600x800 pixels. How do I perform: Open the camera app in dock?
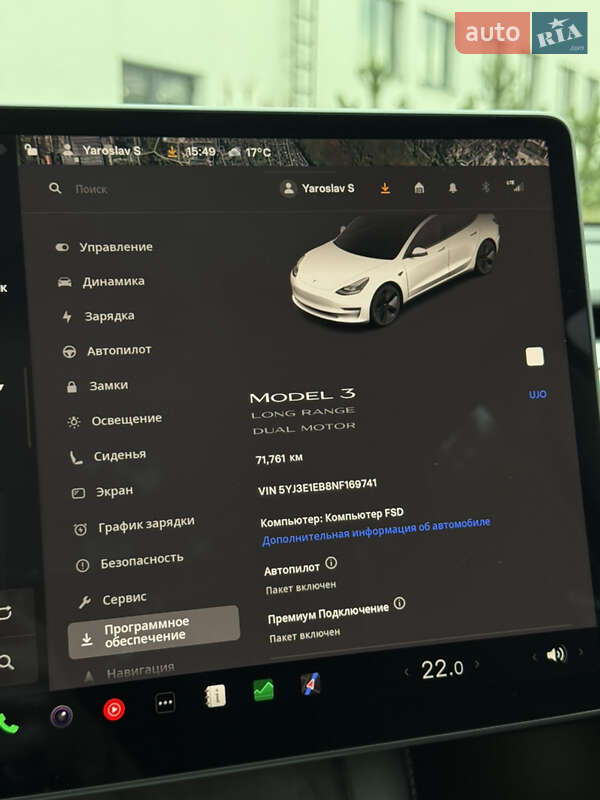(x=62, y=716)
